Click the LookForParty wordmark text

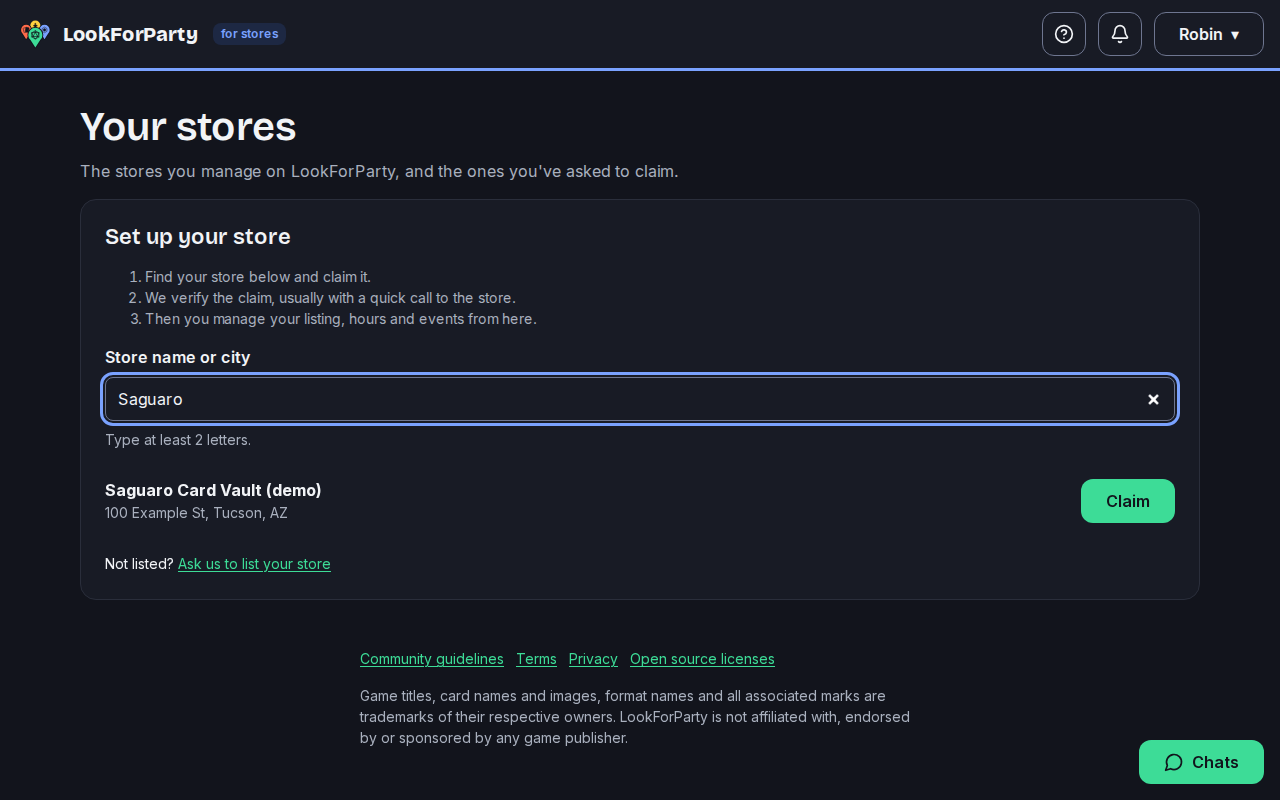pos(130,34)
